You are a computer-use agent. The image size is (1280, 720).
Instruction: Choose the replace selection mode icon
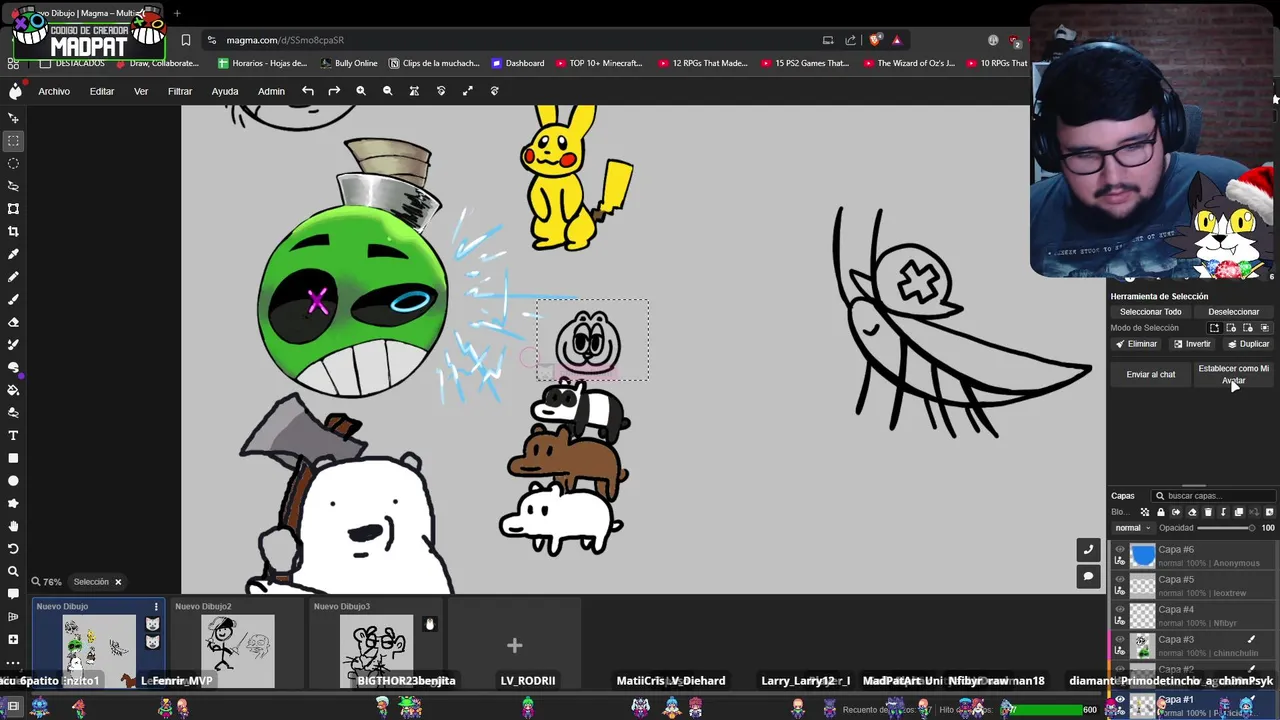point(1215,328)
